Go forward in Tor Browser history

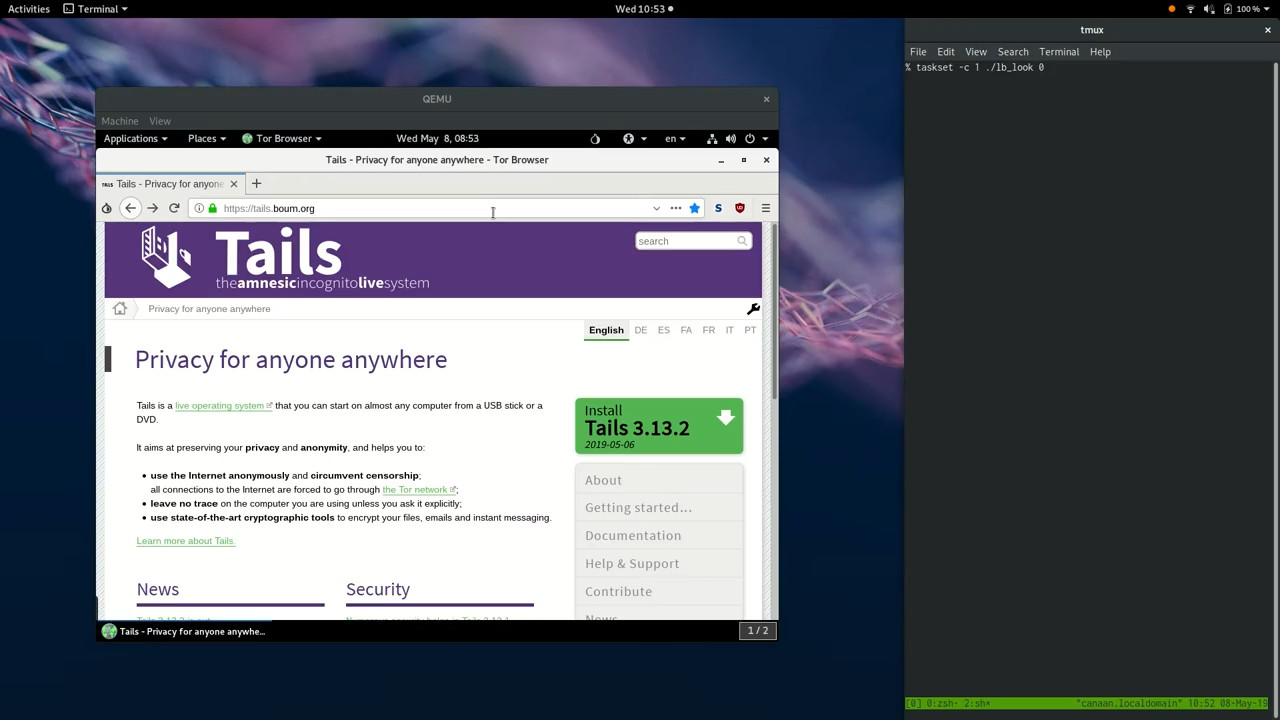(152, 208)
